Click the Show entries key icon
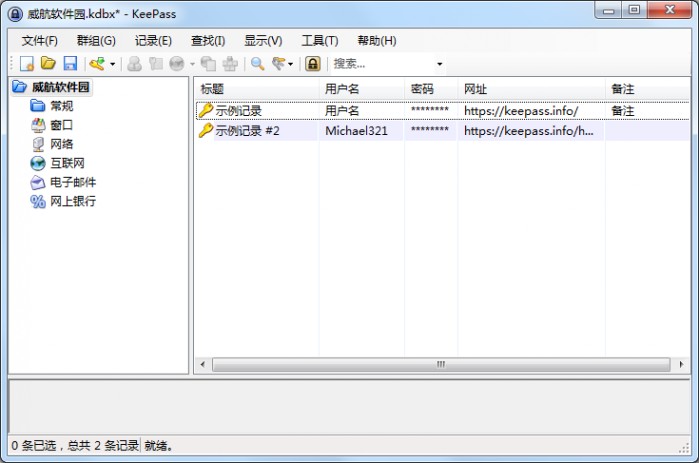This screenshot has height=463, width=699. 279,64
